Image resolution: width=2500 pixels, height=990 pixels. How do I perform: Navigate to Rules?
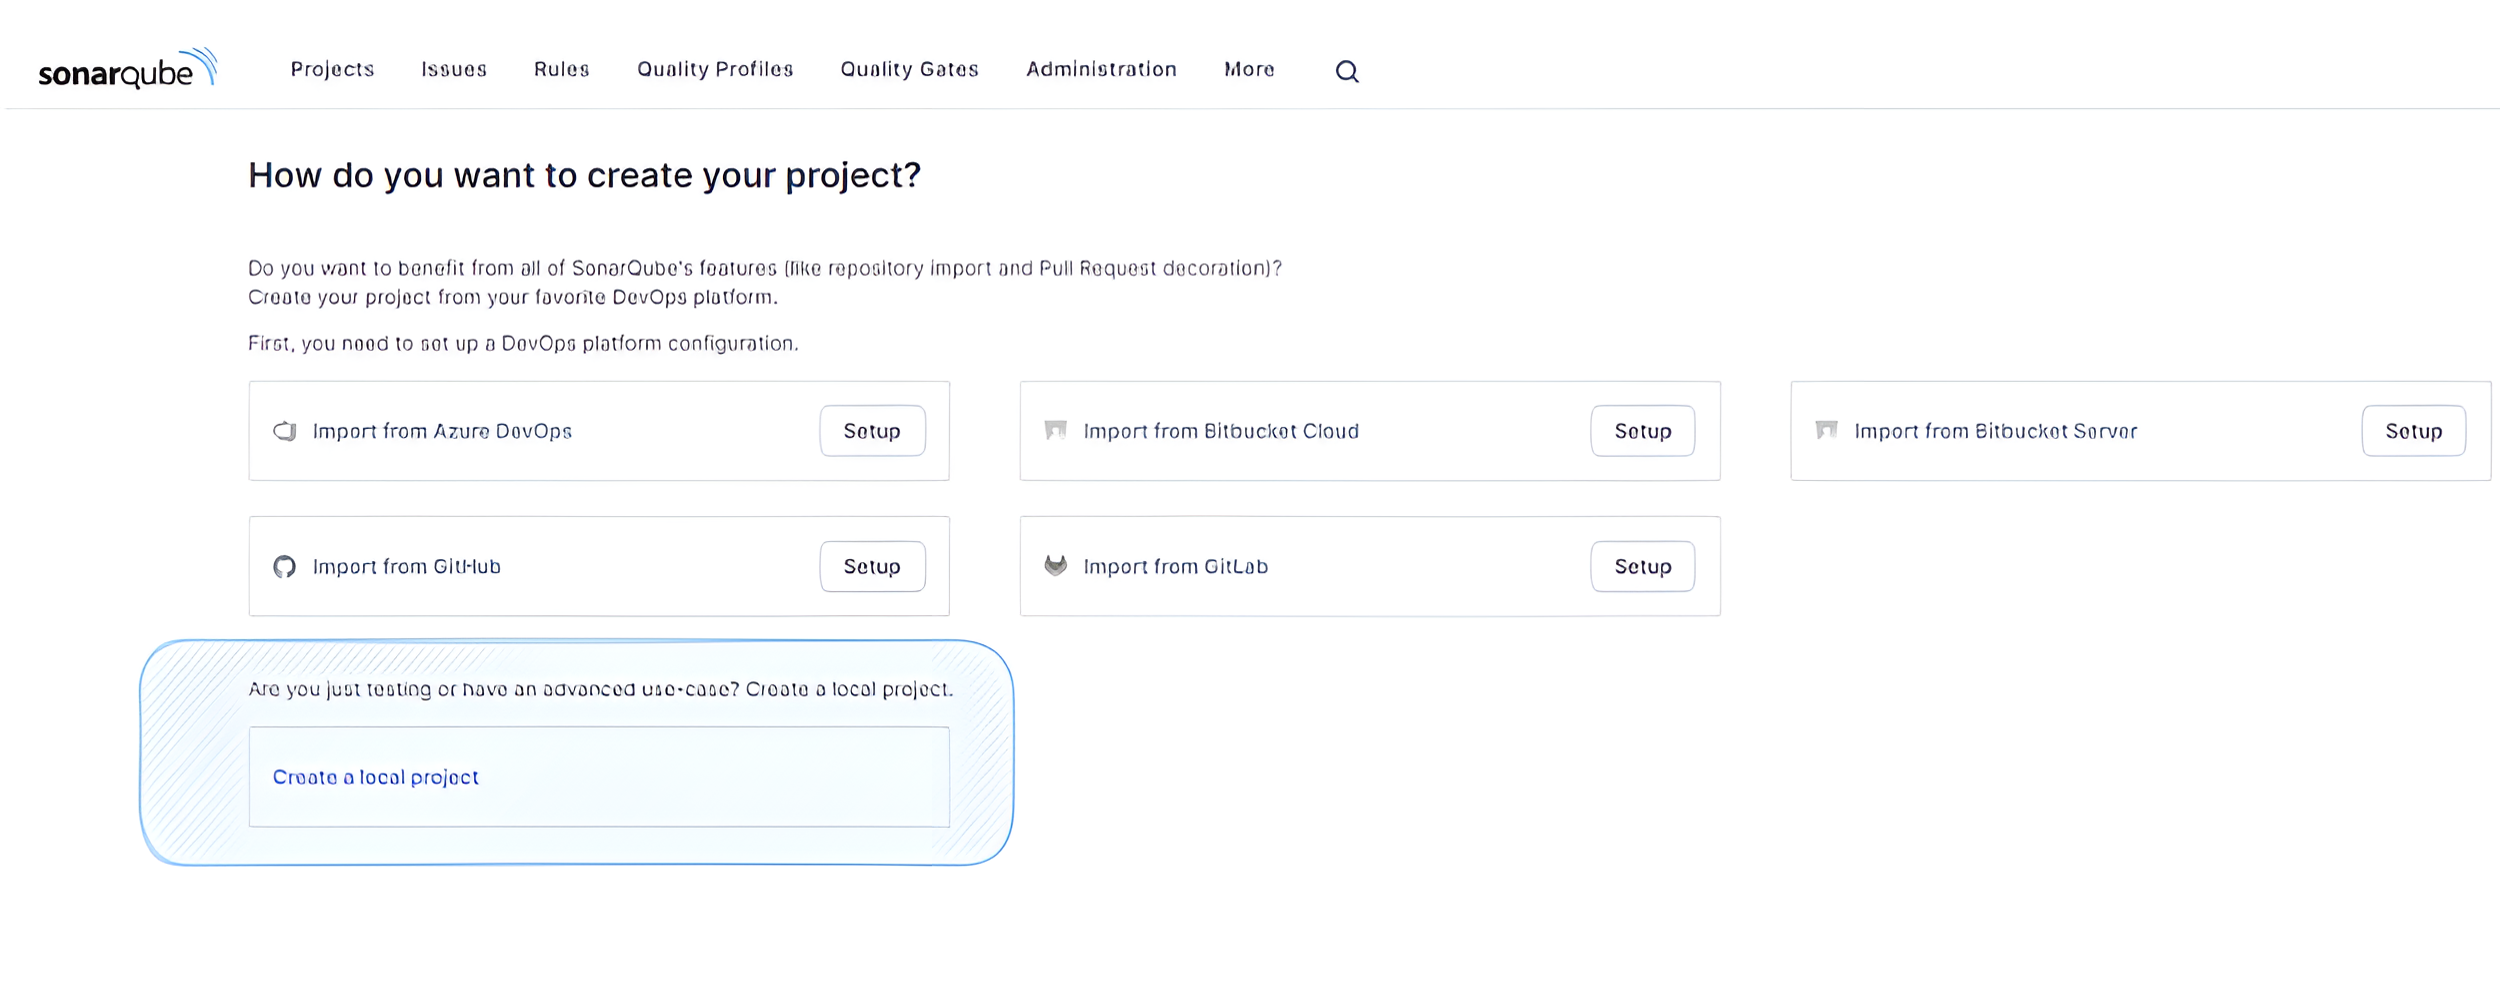(x=561, y=69)
